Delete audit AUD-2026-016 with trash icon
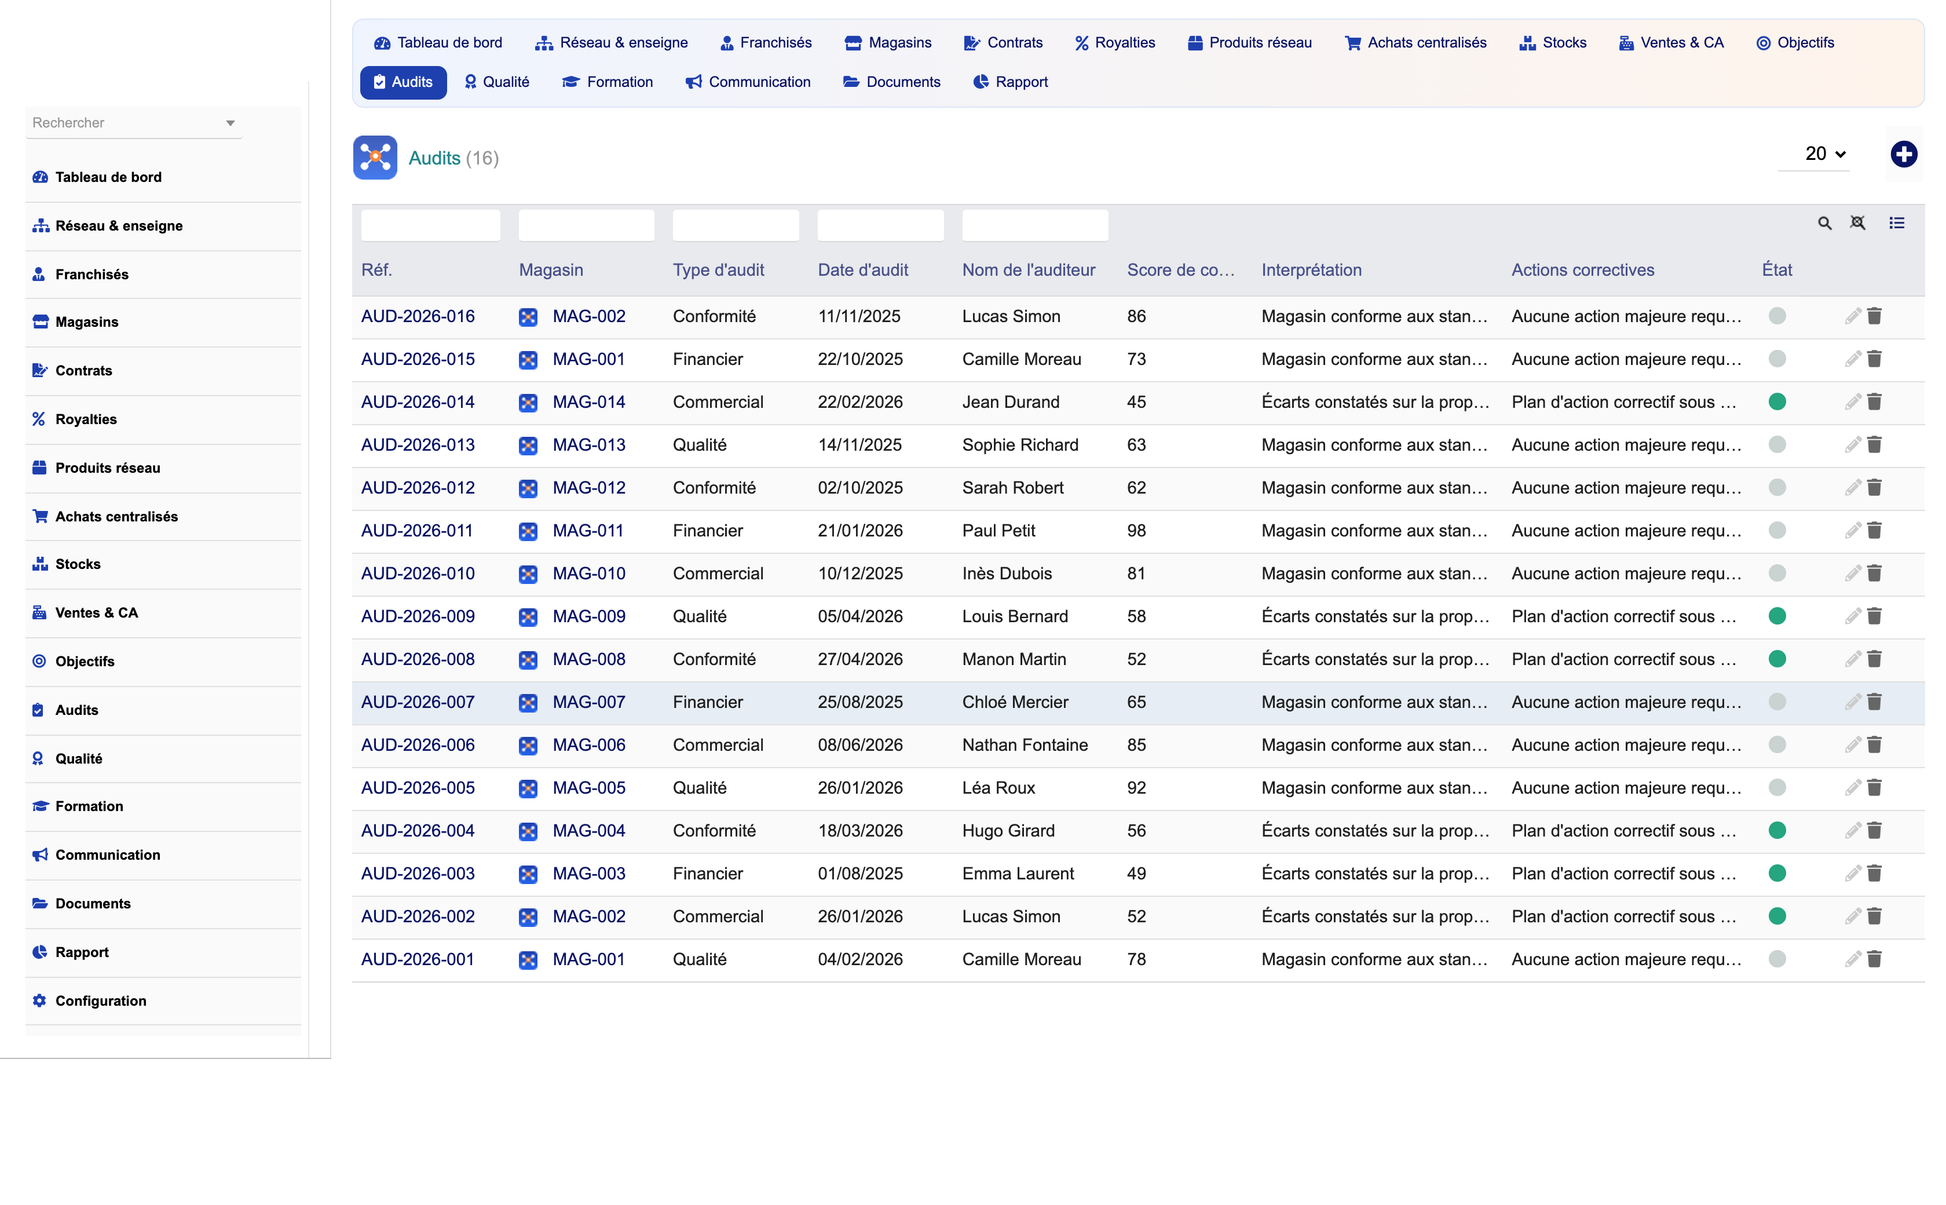 pyautogui.click(x=1874, y=316)
